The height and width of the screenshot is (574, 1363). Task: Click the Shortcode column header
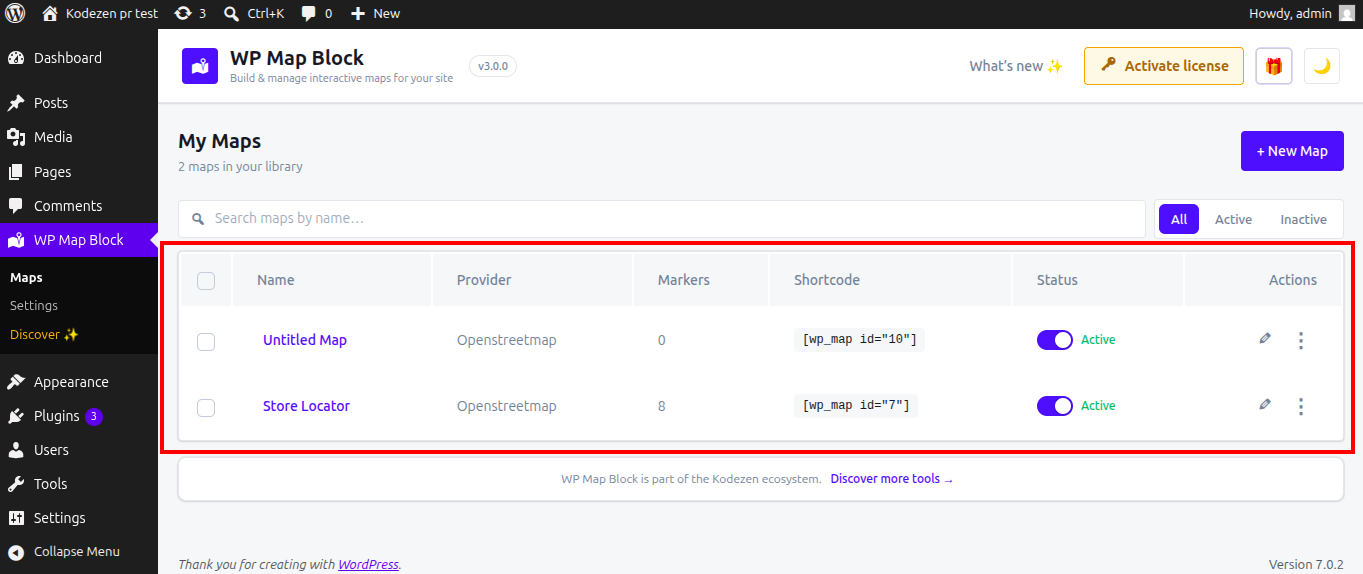[827, 280]
